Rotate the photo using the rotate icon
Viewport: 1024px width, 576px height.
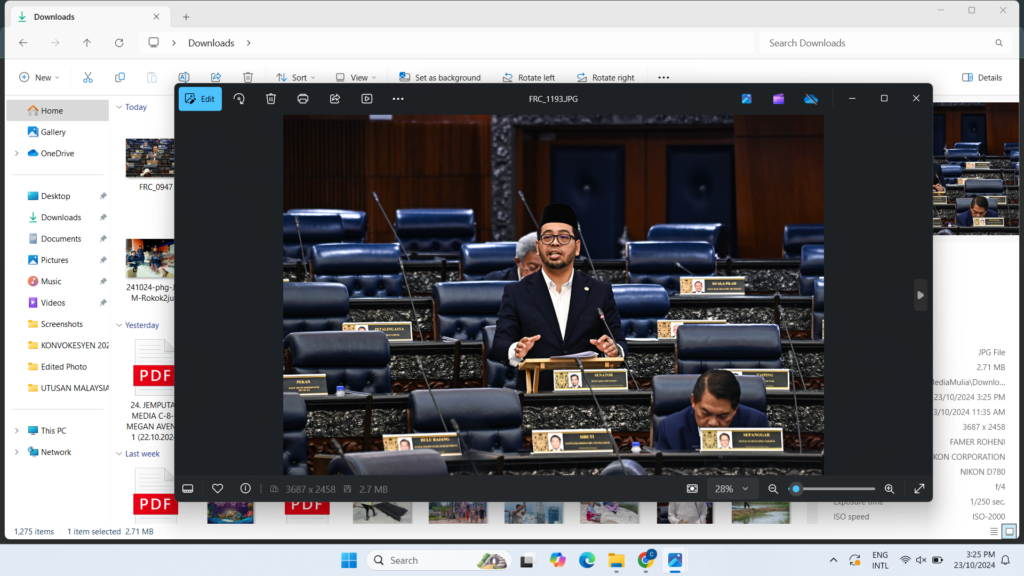pyautogui.click(x=239, y=99)
